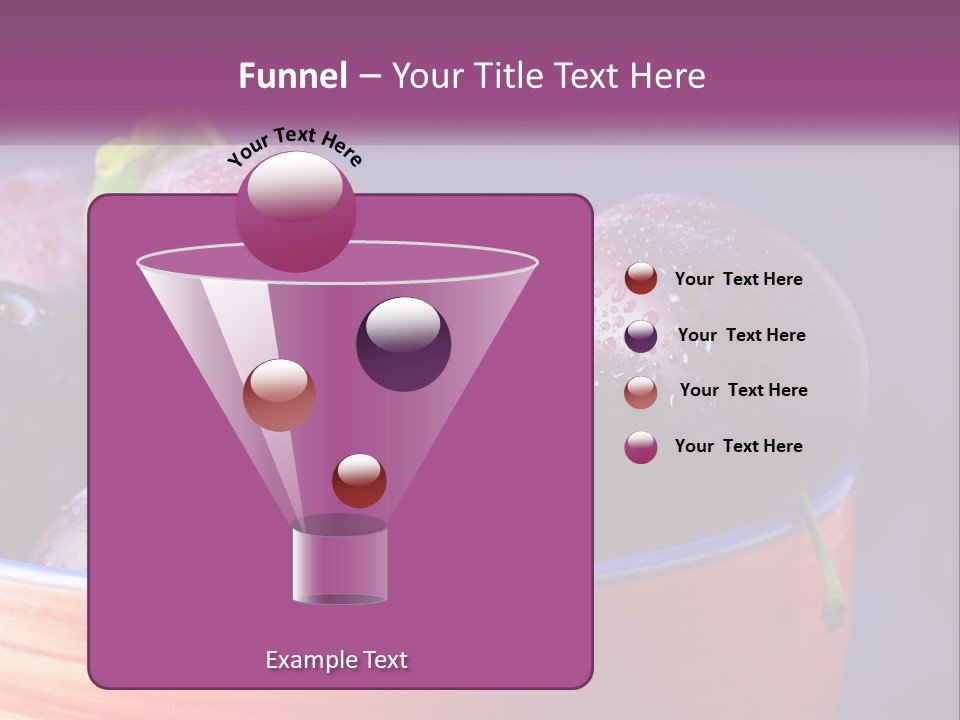Screen dimensions: 960x720
Task: Select the pink legend bullet sphere
Action: click(640, 390)
